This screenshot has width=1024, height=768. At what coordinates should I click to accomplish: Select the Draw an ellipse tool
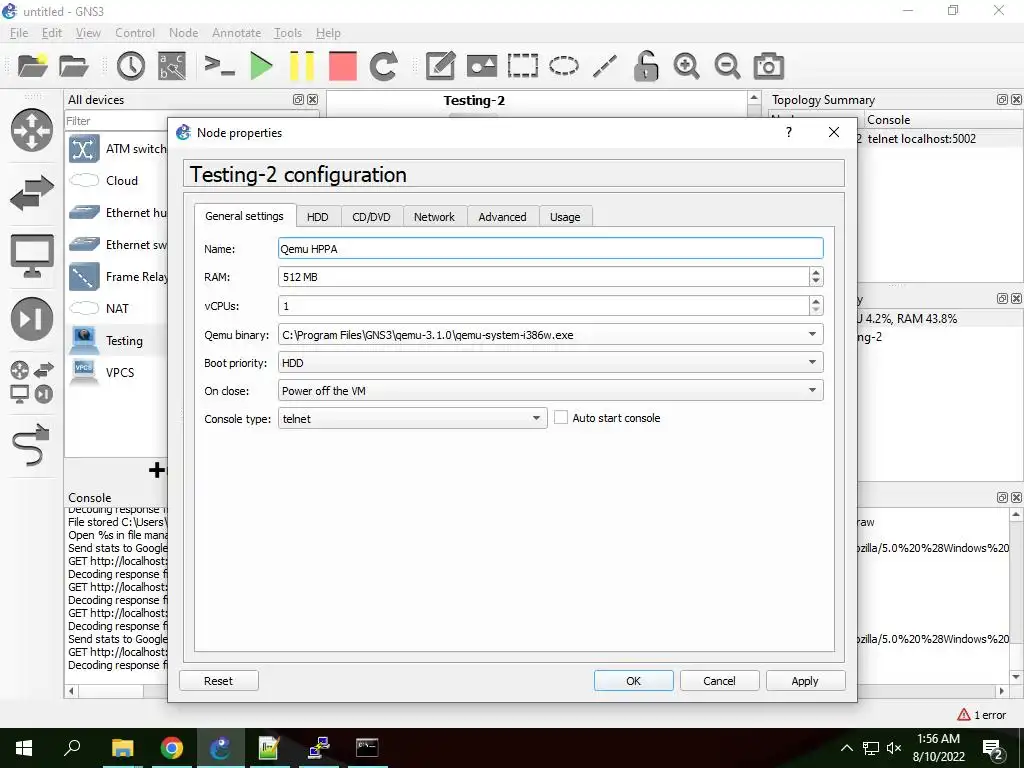coord(564,66)
